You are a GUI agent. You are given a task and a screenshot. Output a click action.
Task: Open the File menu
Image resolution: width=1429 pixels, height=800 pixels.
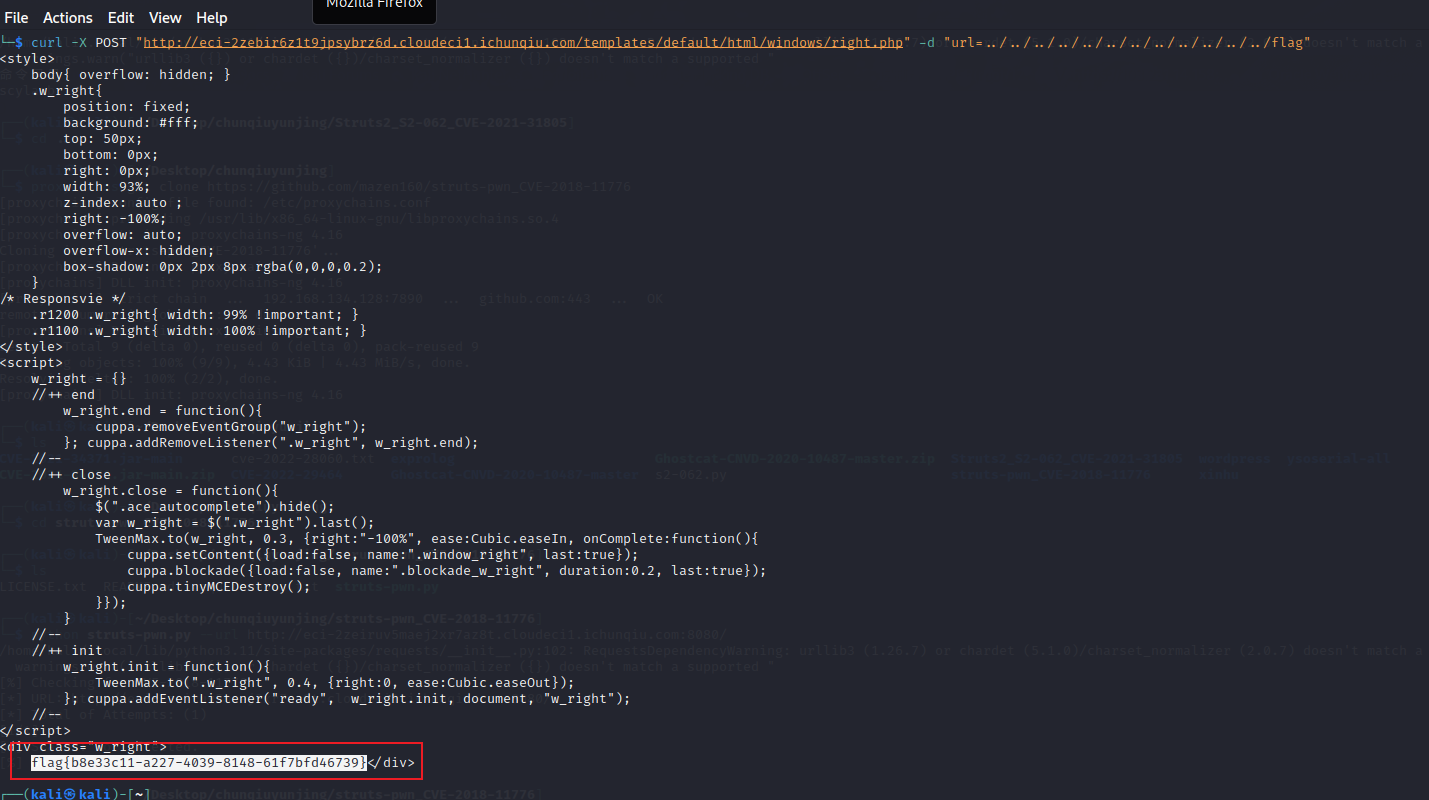16,18
